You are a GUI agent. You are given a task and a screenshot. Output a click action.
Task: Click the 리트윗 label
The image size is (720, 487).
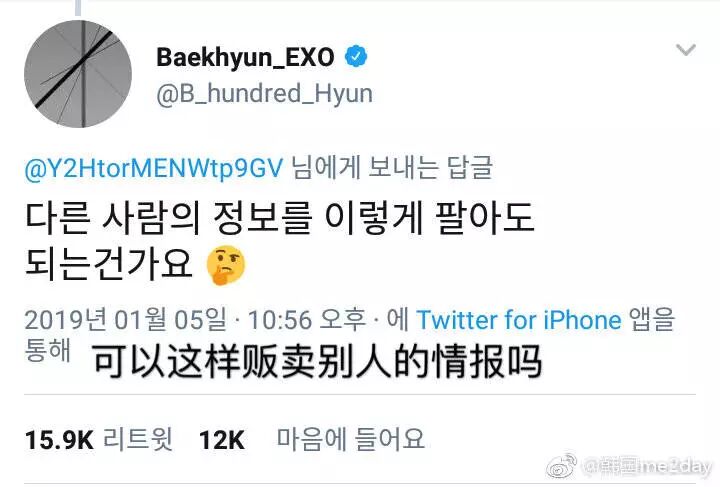(138, 439)
